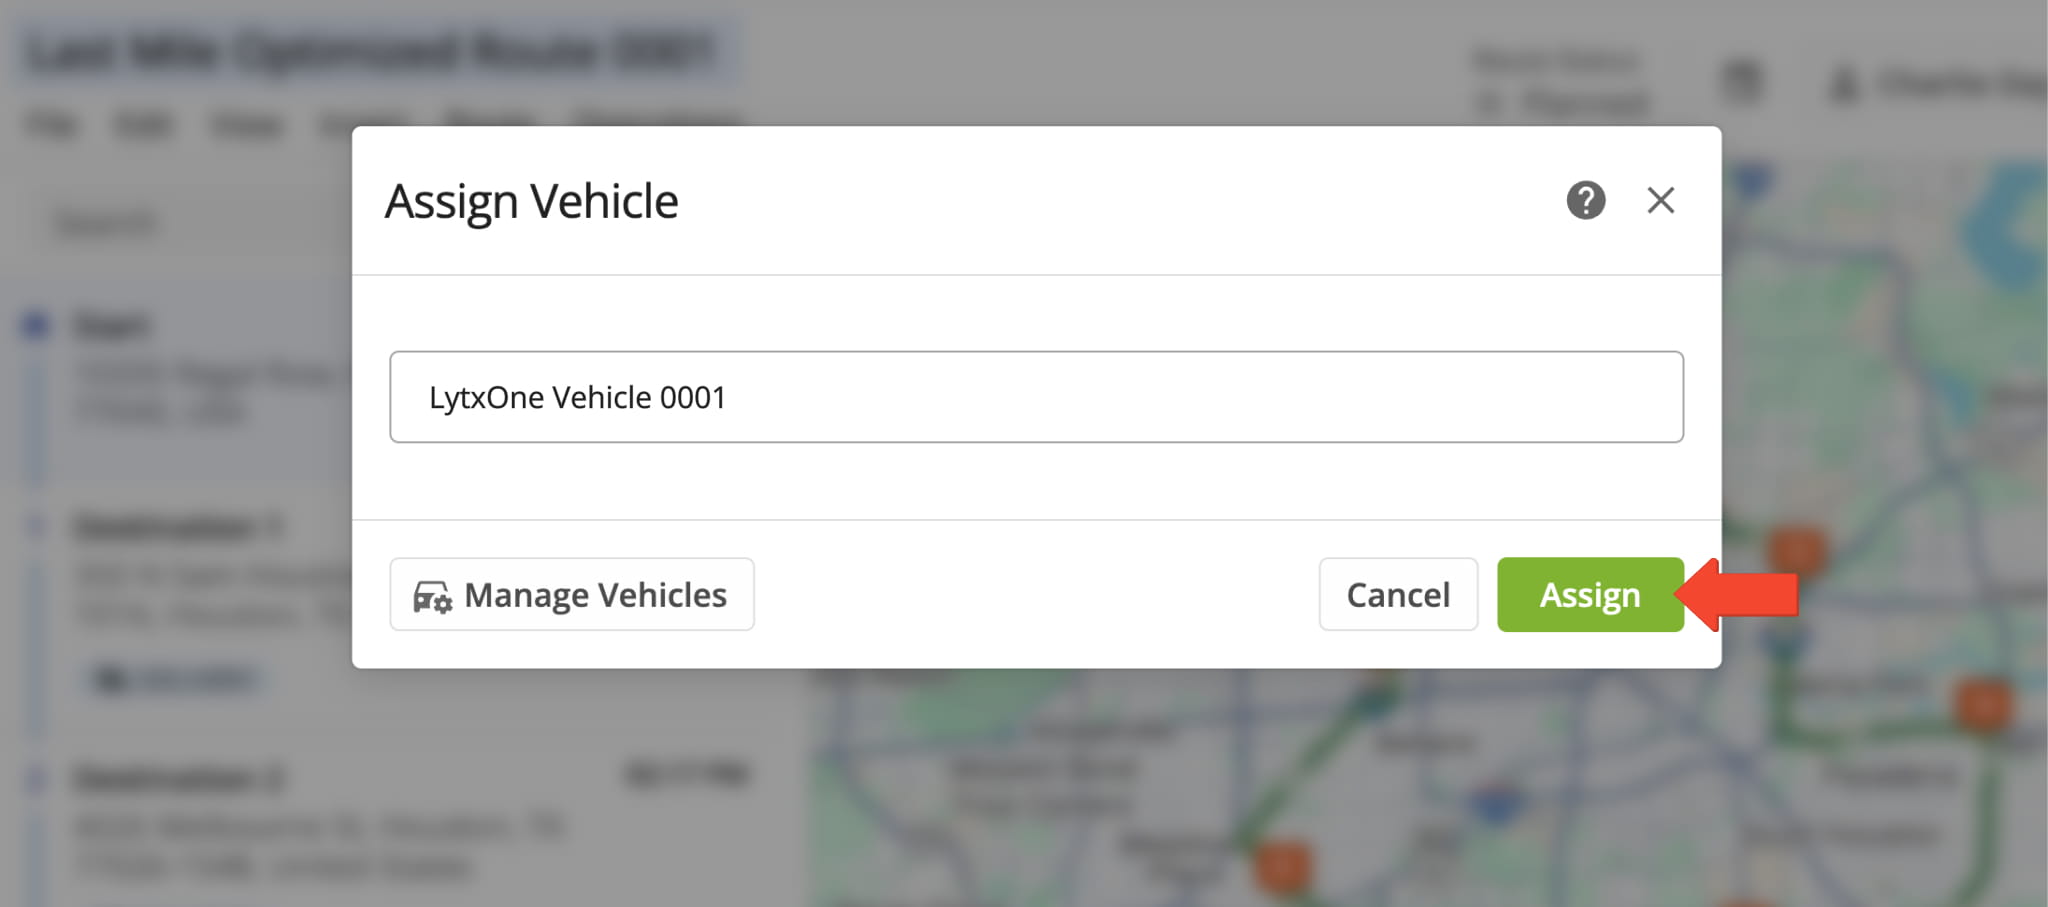The width and height of the screenshot is (2048, 907).
Task: Select the Last Mile Optimized Route title
Action: pyautogui.click(x=370, y=52)
